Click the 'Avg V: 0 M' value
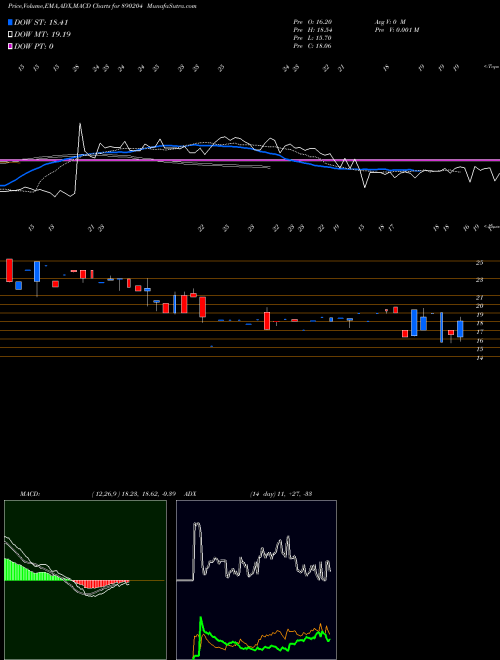This screenshot has height=660, width=500. (x=389, y=21)
